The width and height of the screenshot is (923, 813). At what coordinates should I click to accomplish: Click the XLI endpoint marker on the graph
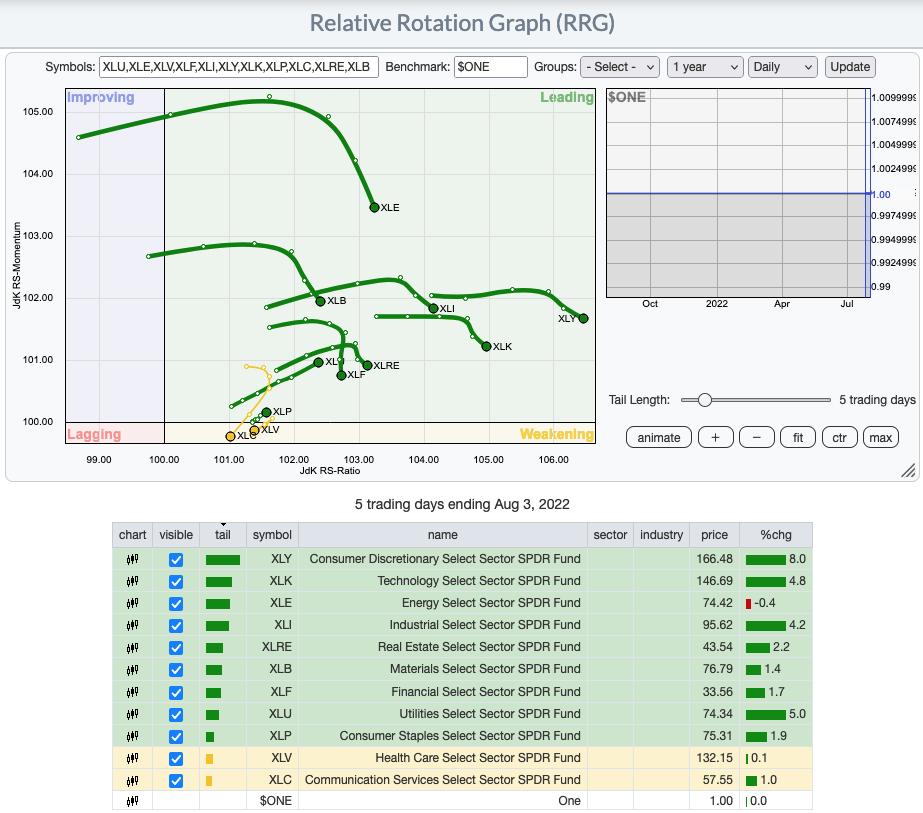tap(433, 308)
